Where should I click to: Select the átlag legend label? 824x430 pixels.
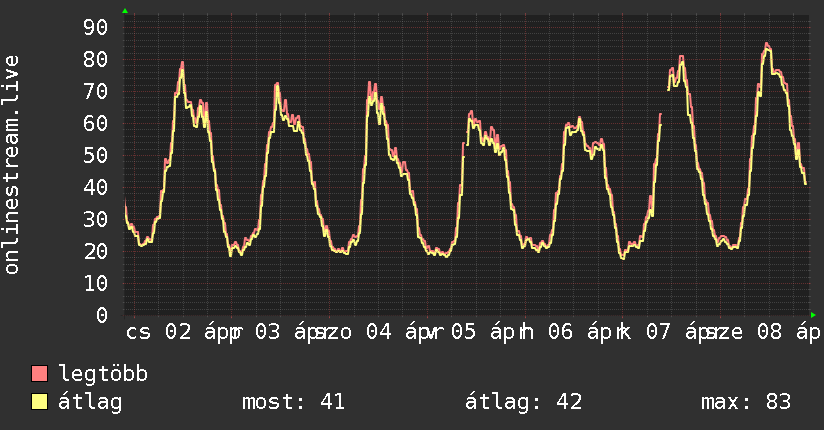[x=90, y=402]
